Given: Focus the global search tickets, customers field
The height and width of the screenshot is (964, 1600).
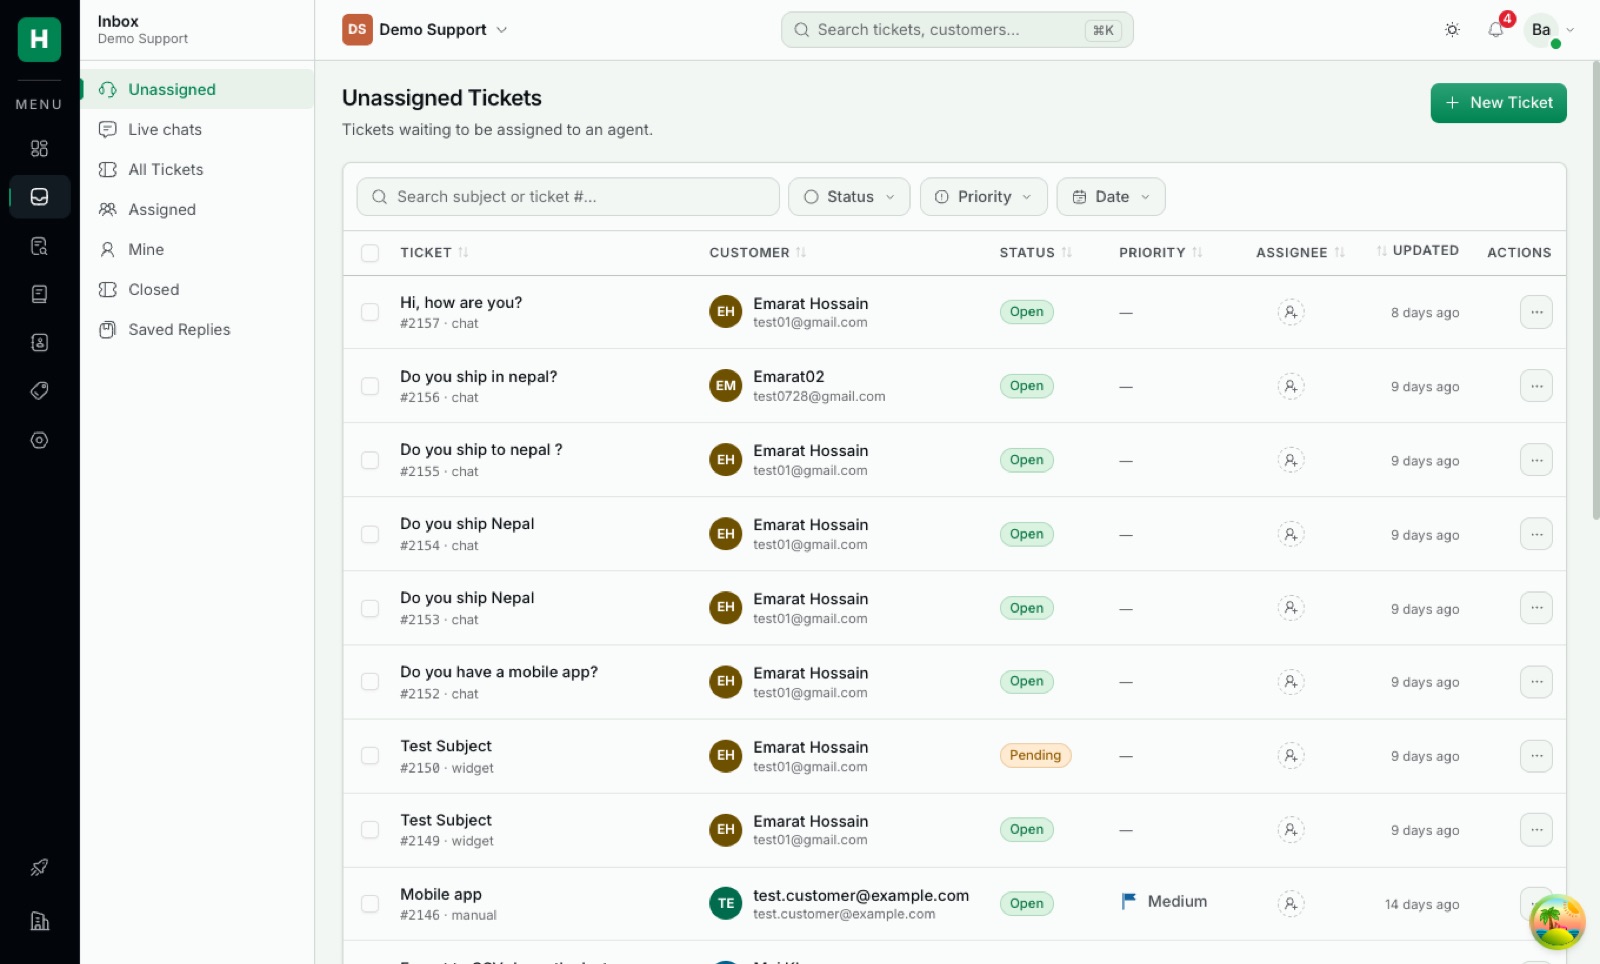Looking at the screenshot, I should 957,30.
